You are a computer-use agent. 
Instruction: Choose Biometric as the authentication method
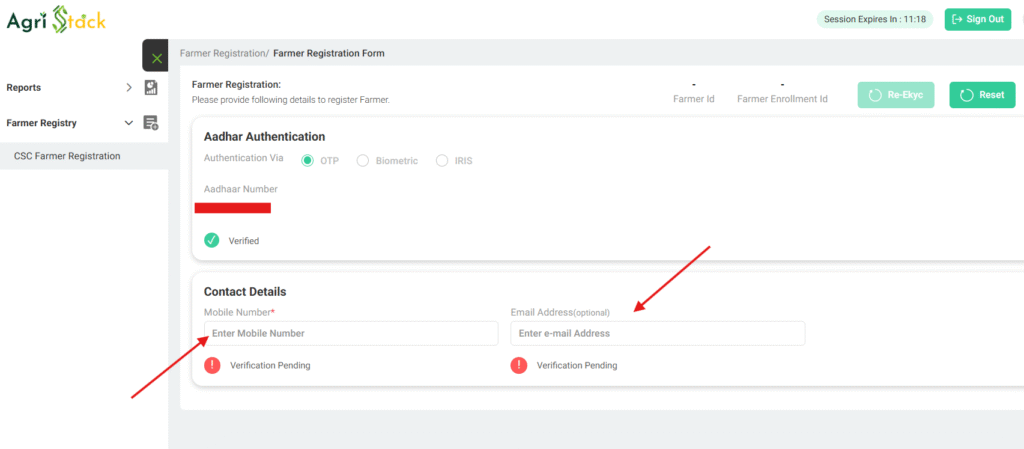pos(363,160)
